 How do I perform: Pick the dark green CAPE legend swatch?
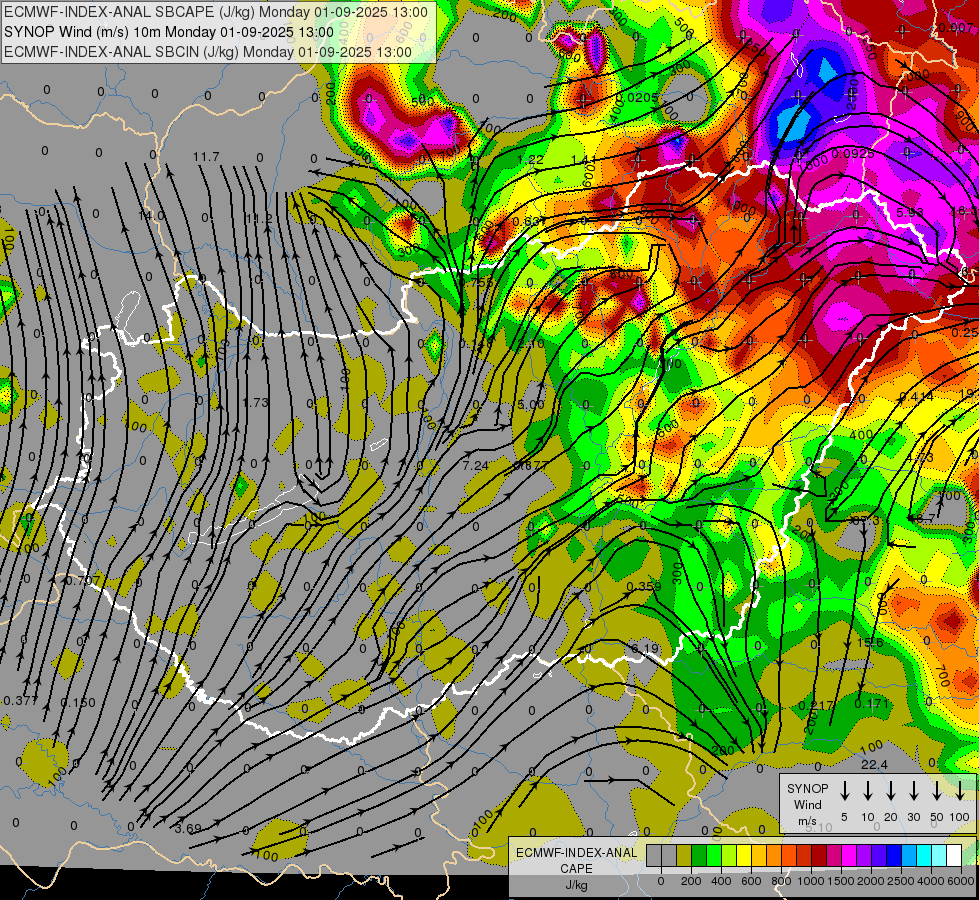[x=699, y=855]
